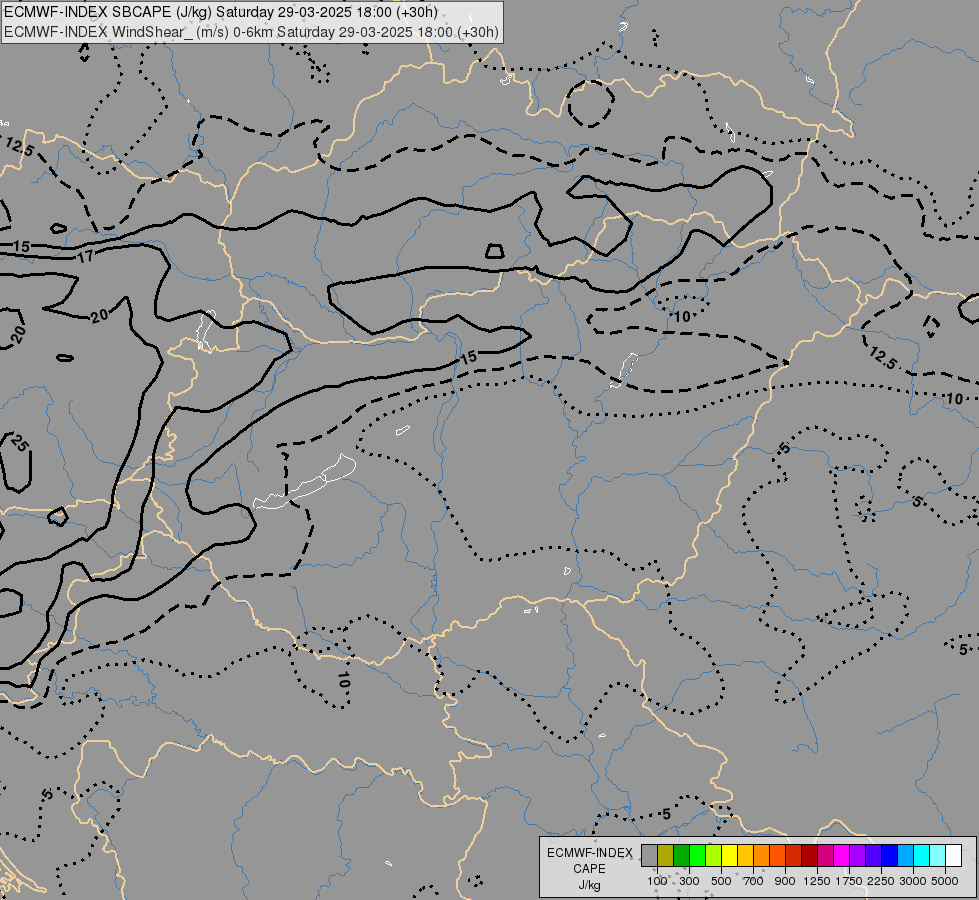Click the legend value '300'
This screenshot has height=900, width=979.
point(689,881)
